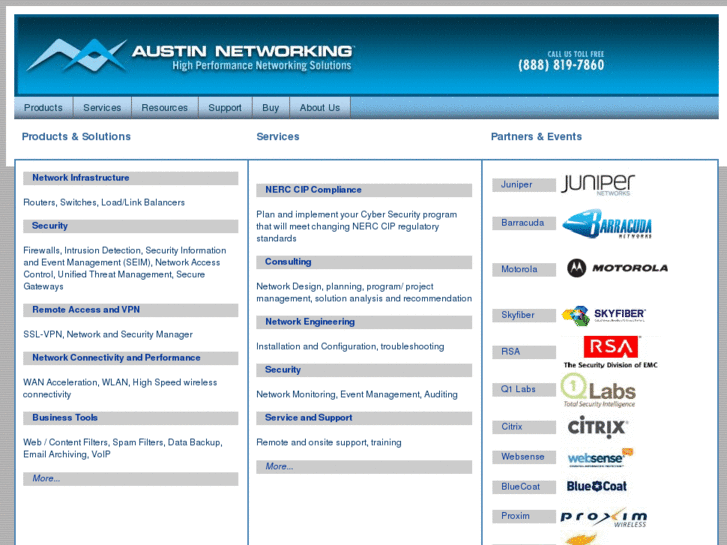Click the Partners & Events heading

[x=536, y=137]
